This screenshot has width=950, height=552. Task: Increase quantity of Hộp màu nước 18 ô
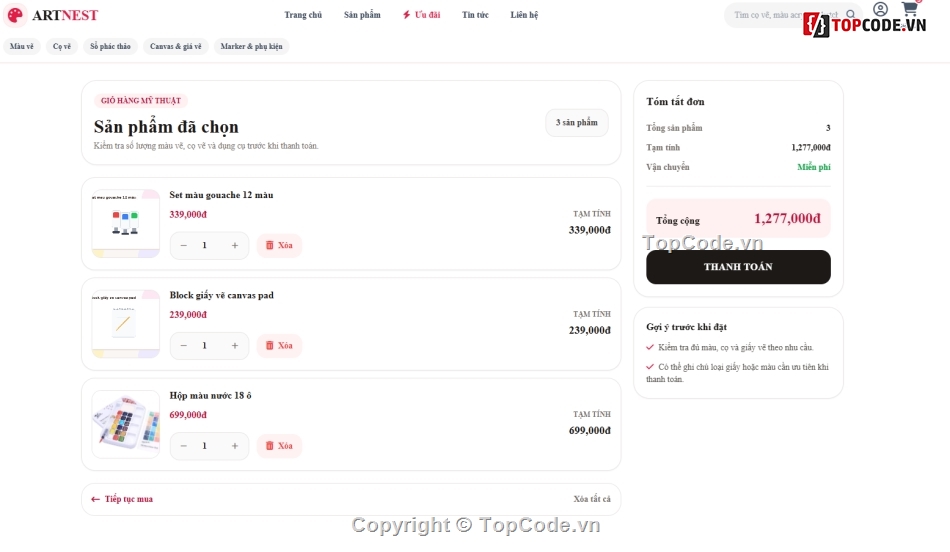pyautogui.click(x=234, y=446)
